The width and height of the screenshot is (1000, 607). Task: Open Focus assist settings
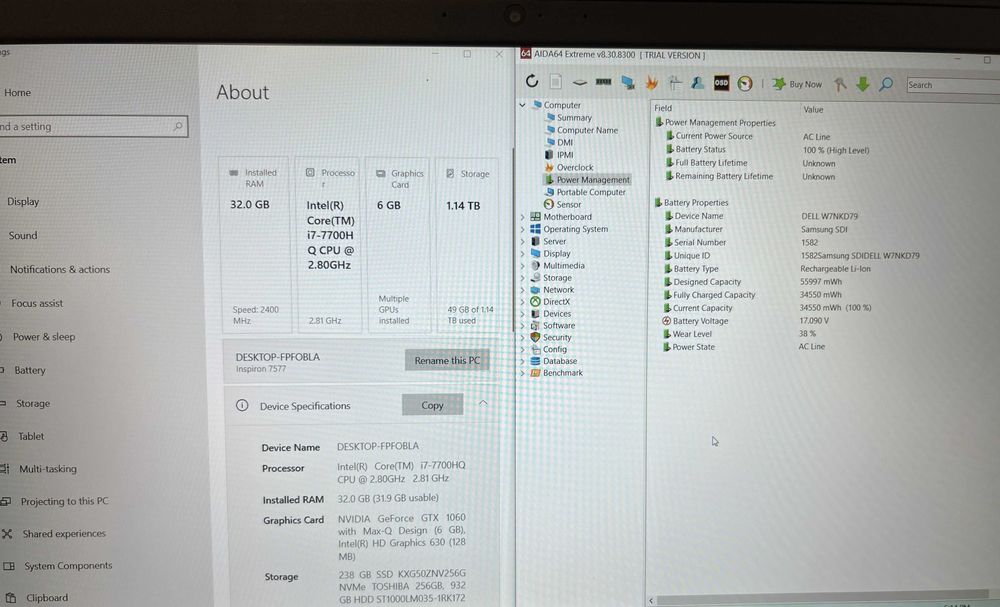pyautogui.click(x=37, y=304)
